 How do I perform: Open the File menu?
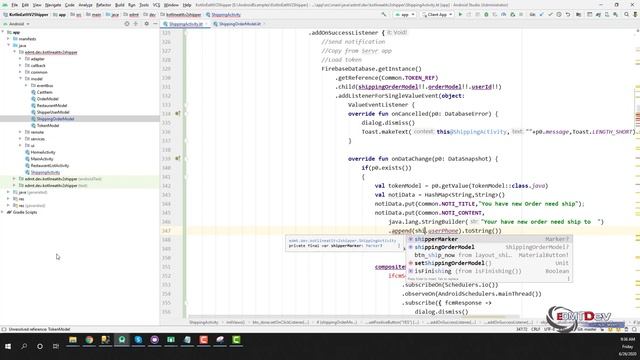tap(15, 5)
